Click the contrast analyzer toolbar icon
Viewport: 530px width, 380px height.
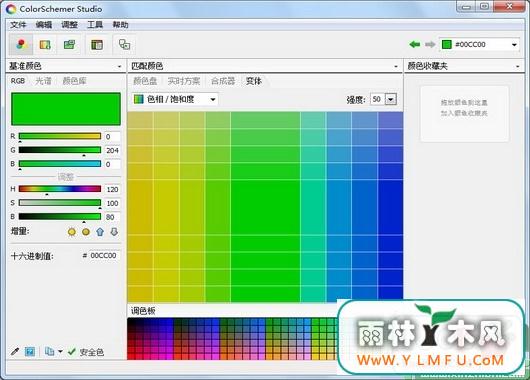pyautogui.click(x=124, y=45)
